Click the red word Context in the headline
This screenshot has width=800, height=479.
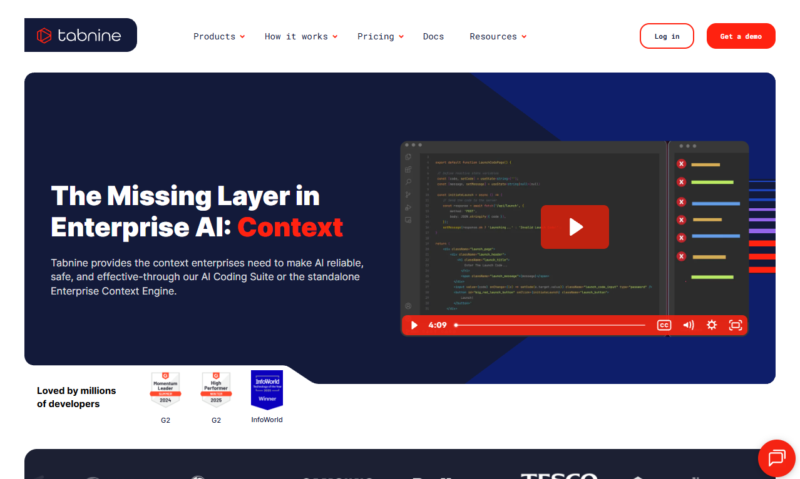pos(290,228)
